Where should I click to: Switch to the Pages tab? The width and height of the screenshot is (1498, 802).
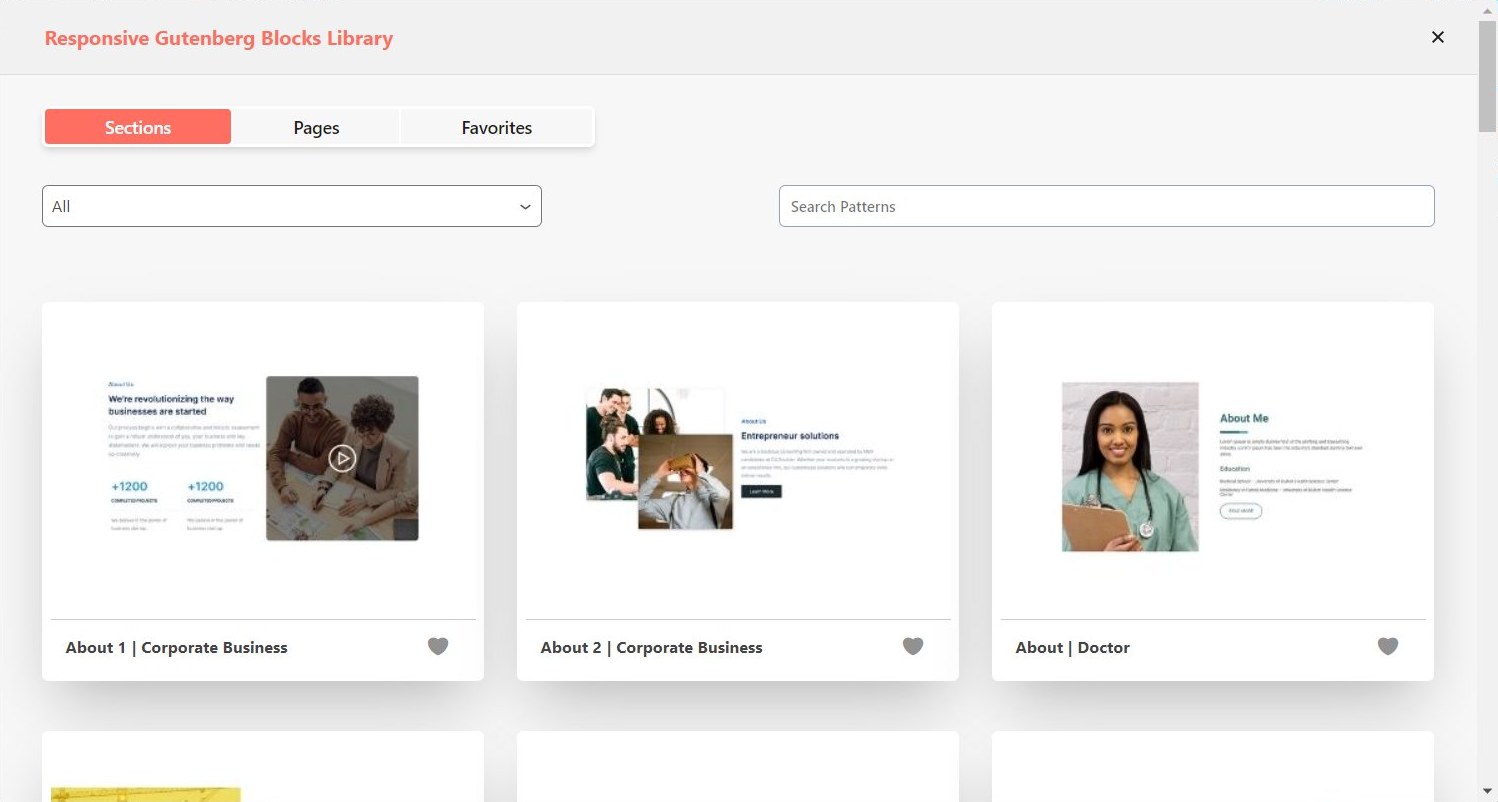[x=316, y=128]
